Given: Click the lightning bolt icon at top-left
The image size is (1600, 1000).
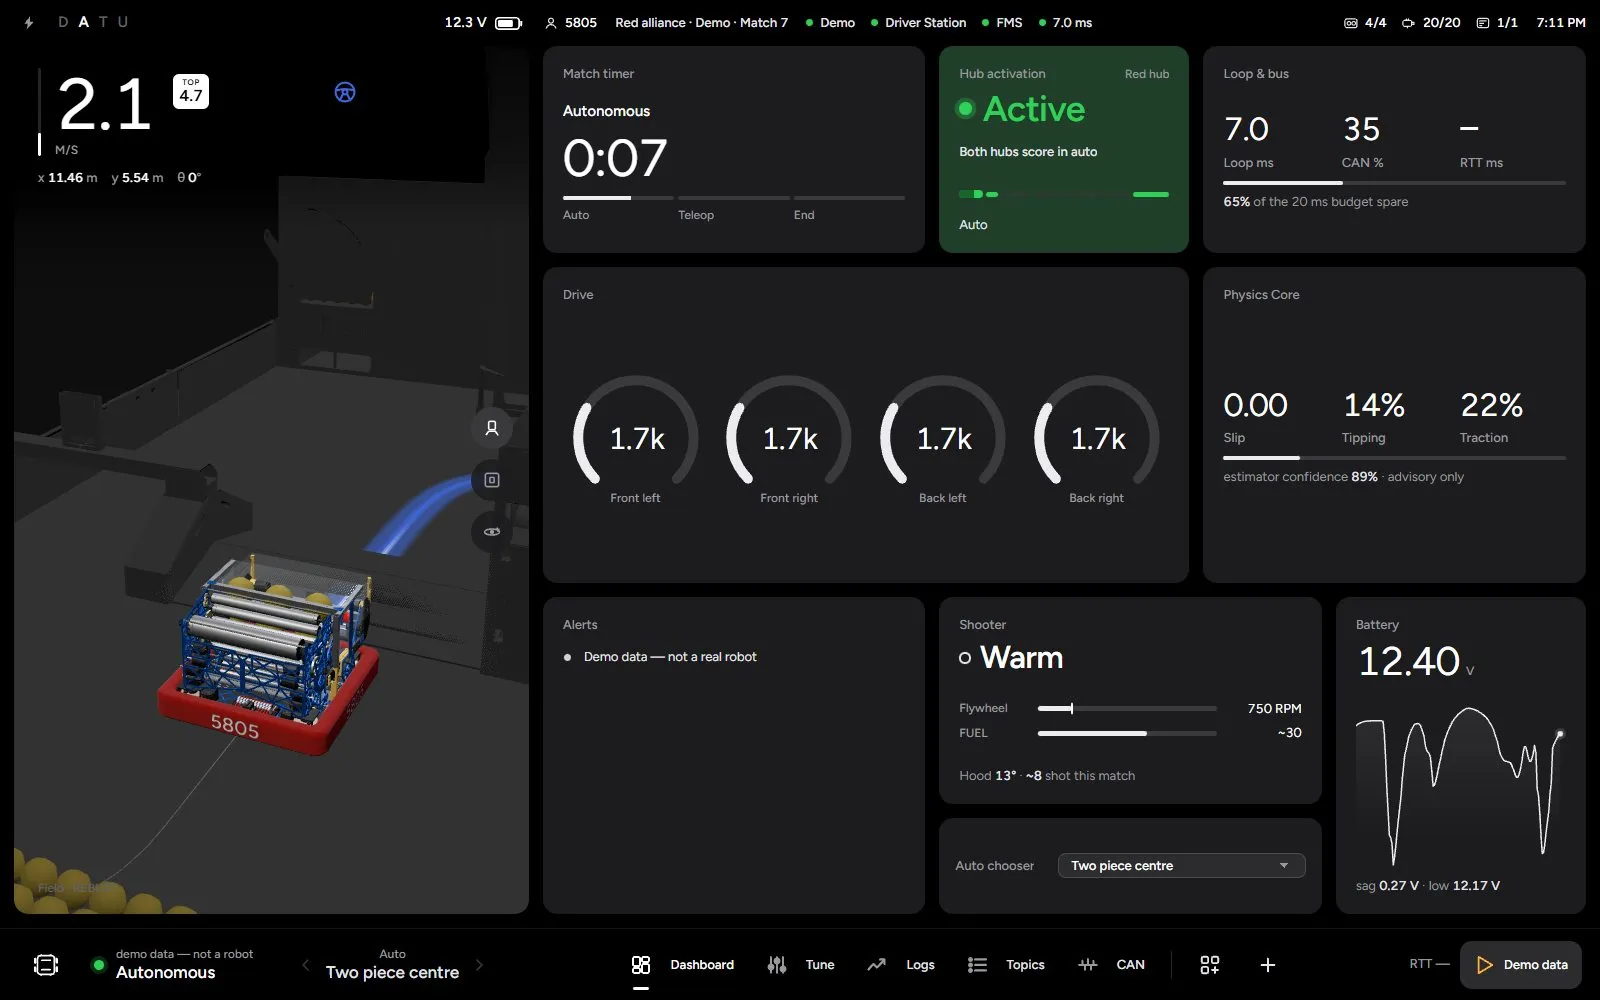Looking at the screenshot, I should pos(29,22).
